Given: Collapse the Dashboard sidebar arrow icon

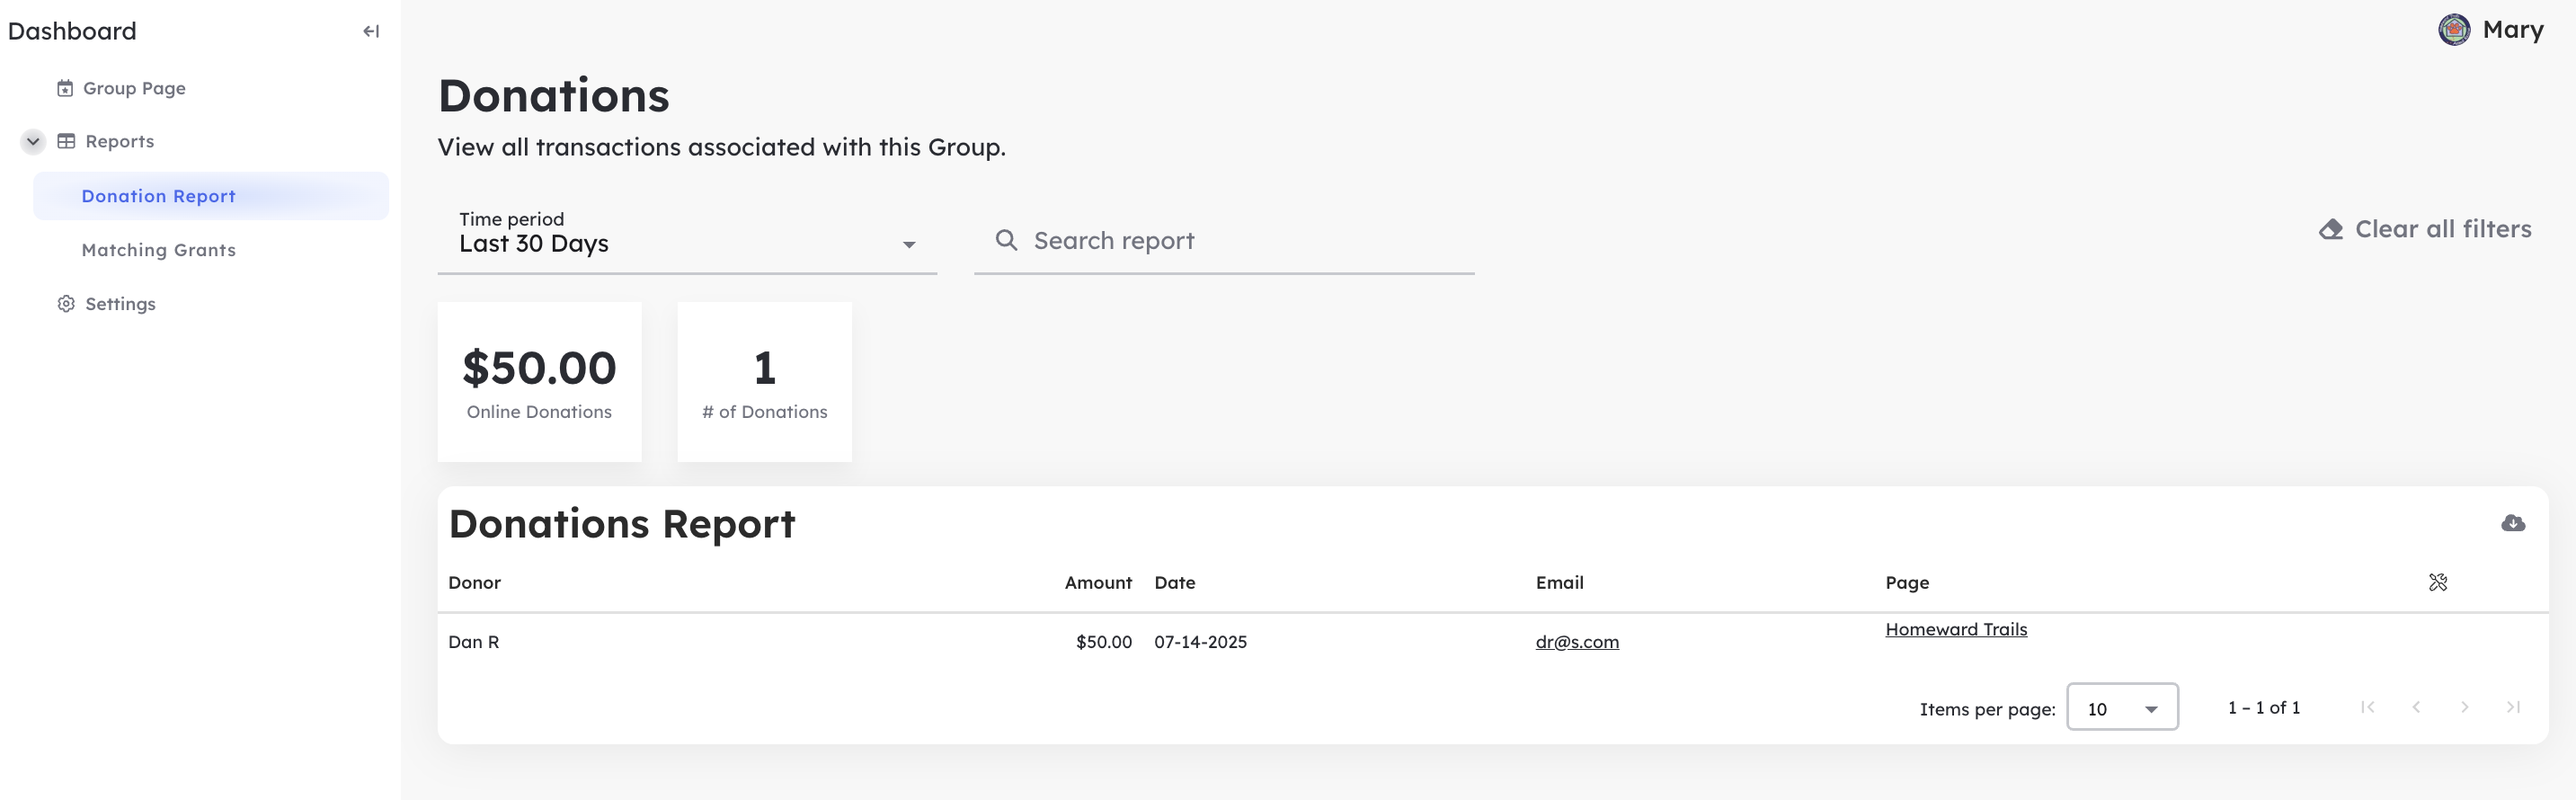Looking at the screenshot, I should coord(371,31).
